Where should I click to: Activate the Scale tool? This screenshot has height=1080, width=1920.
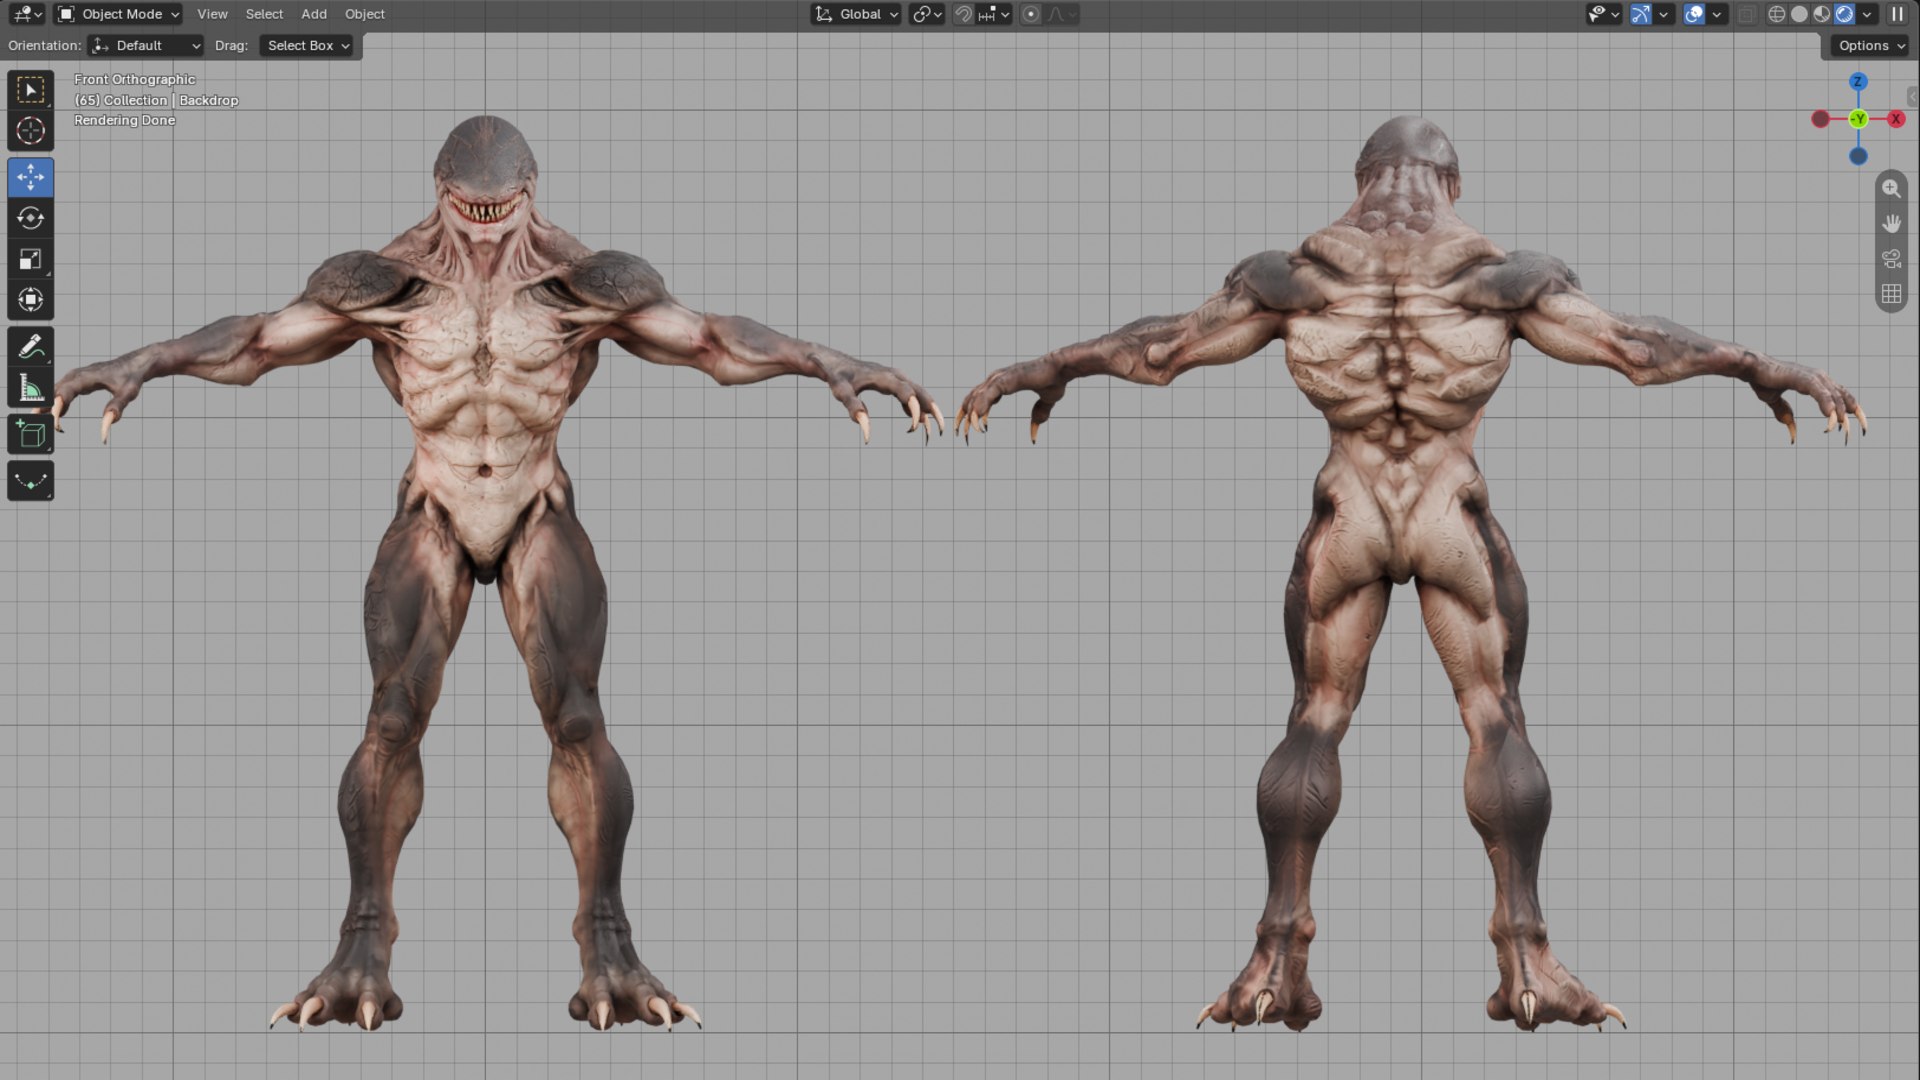pyautogui.click(x=30, y=259)
